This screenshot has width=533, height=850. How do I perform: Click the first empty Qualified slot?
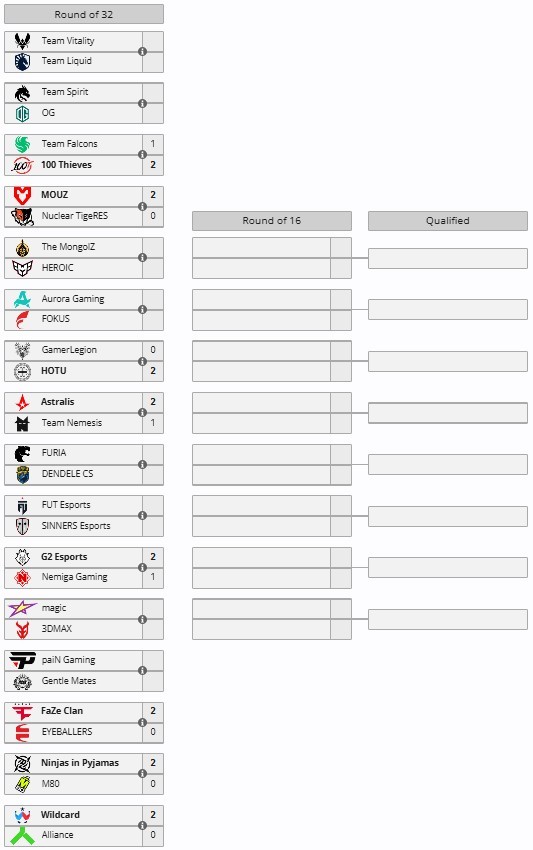point(448,258)
